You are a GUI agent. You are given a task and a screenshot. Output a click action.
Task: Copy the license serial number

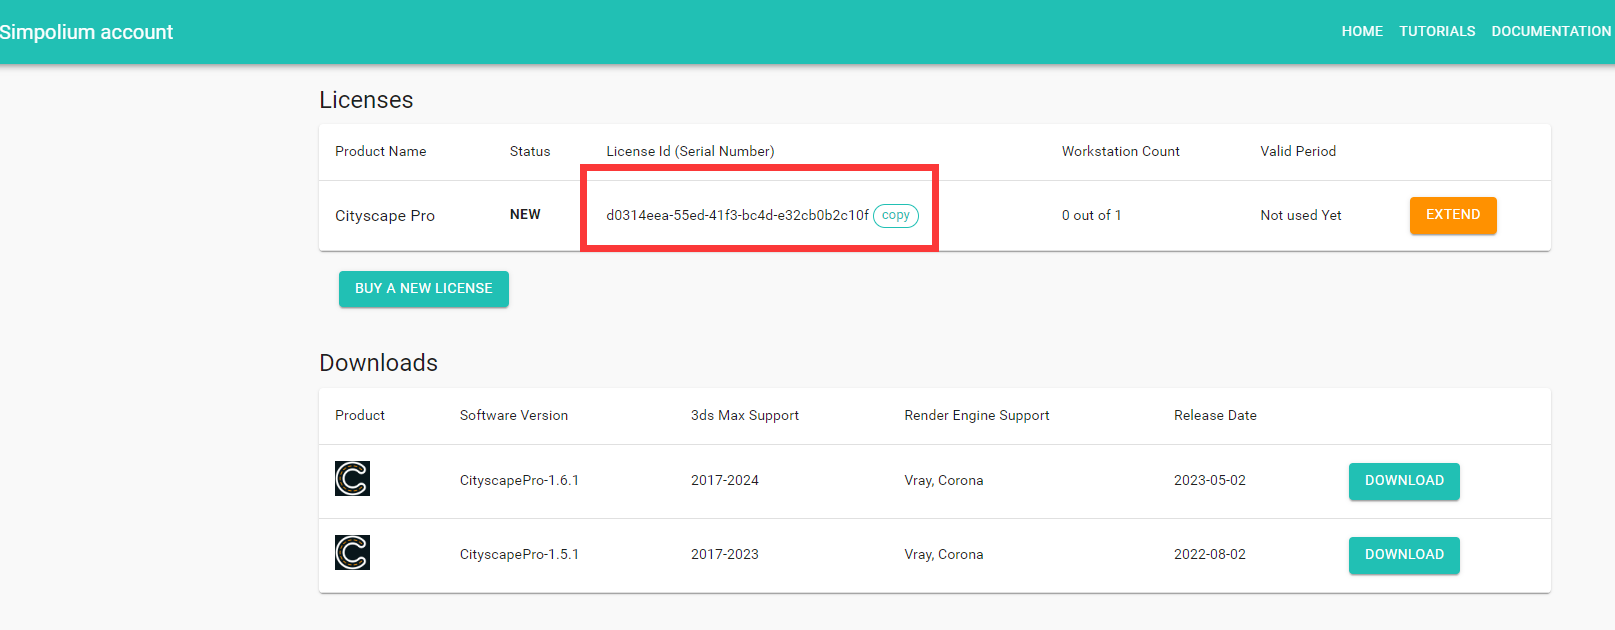896,215
